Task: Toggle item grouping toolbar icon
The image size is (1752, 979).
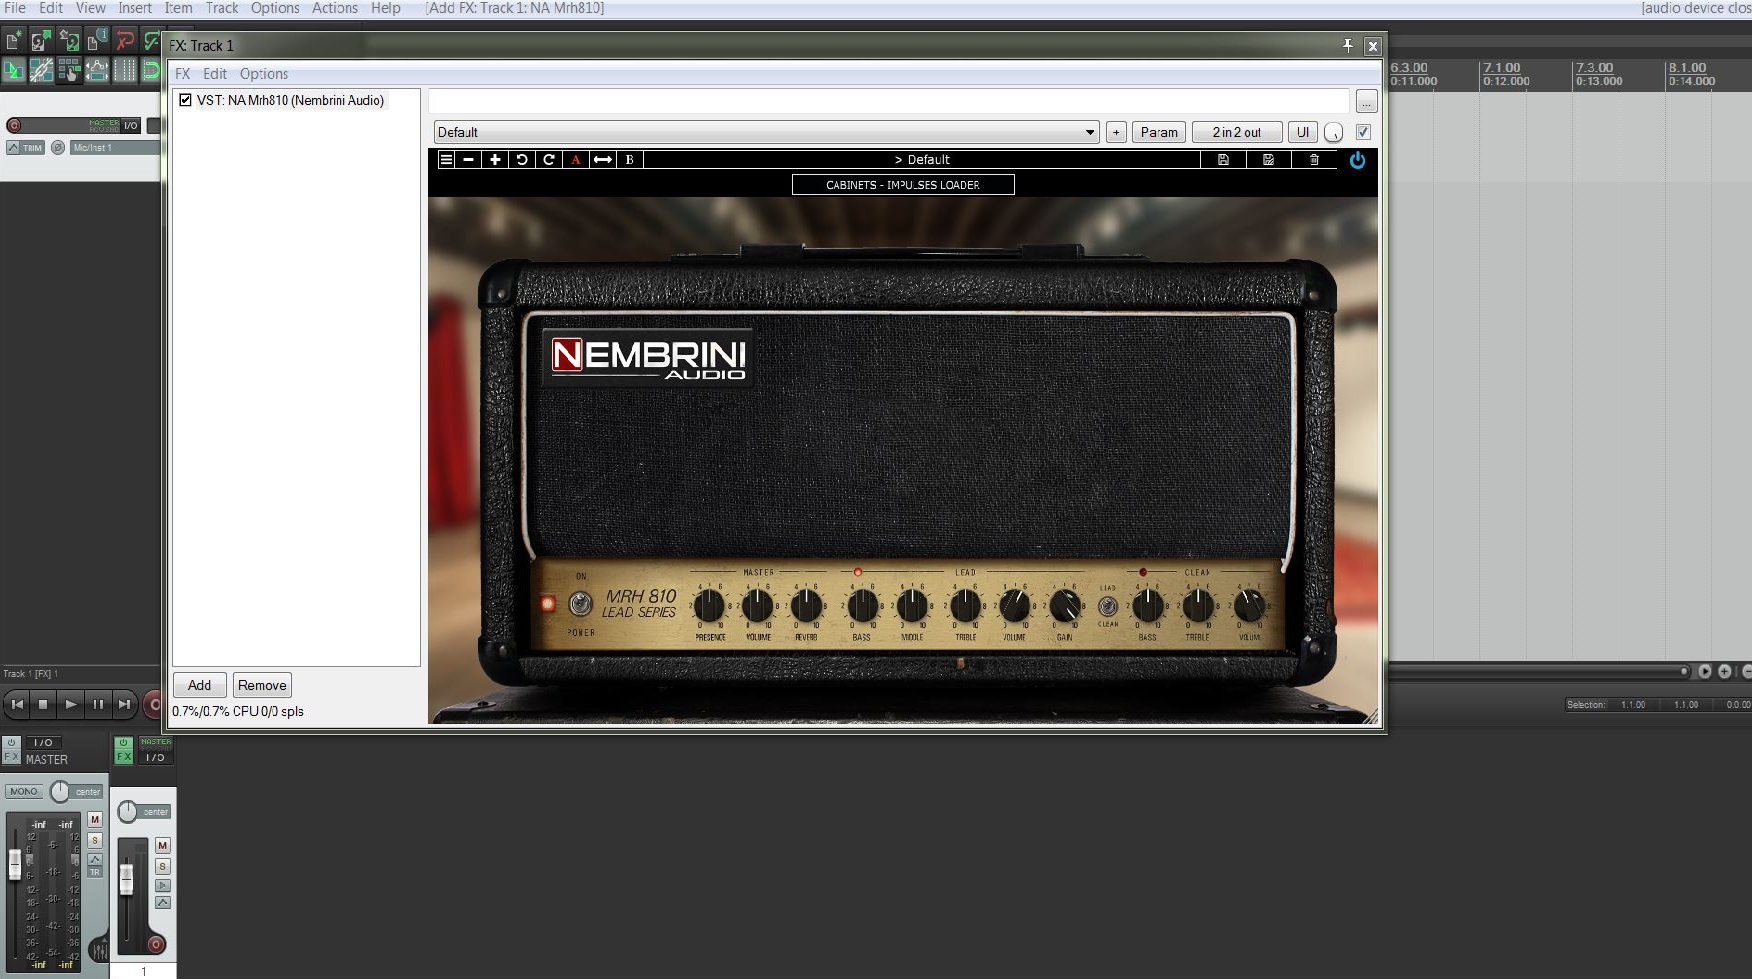Action: pos(41,70)
